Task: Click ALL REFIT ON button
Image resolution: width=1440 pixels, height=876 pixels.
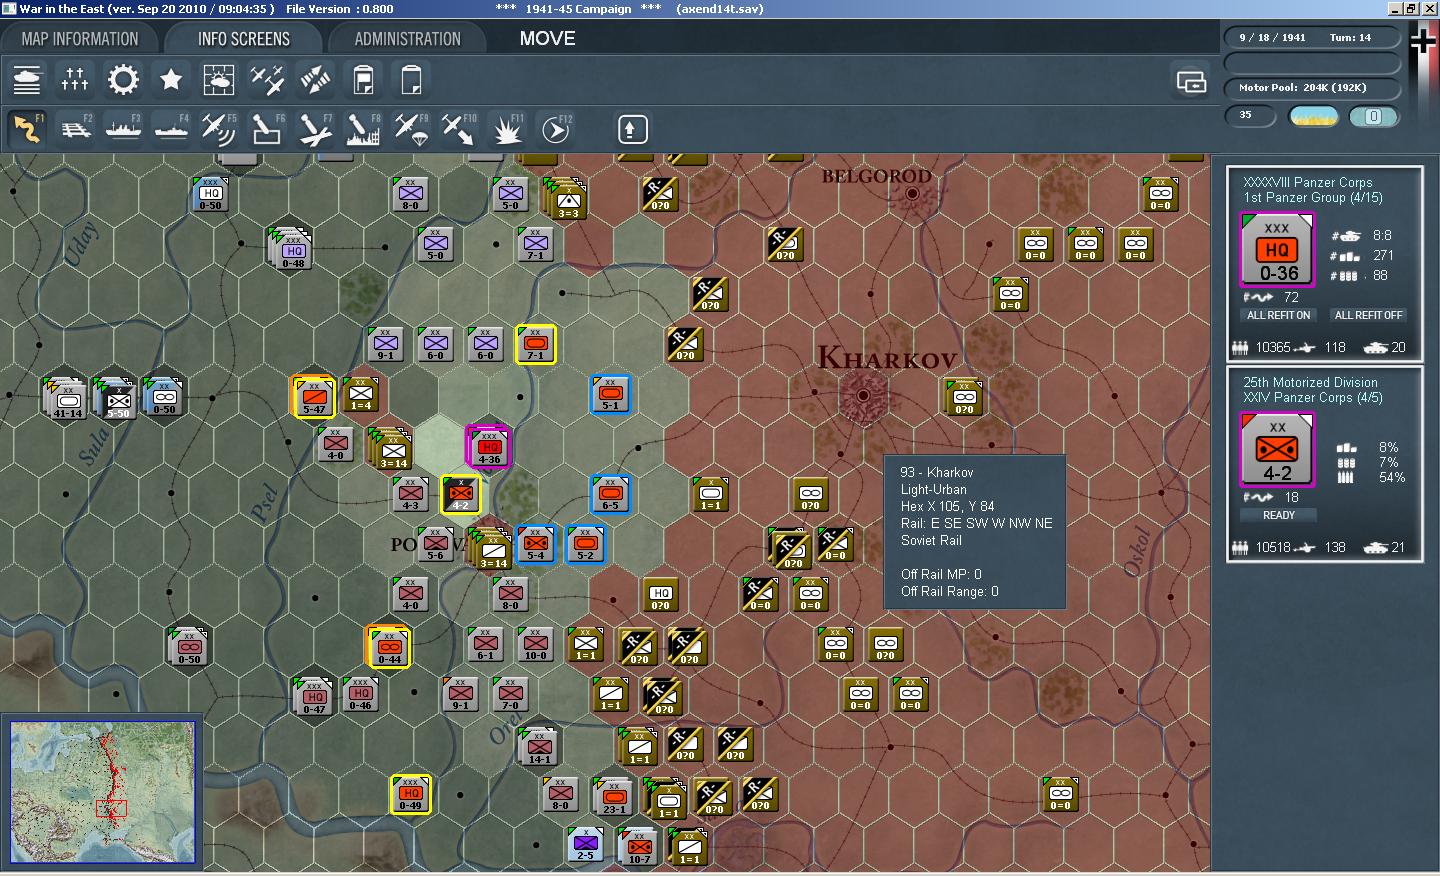Action: pos(1278,315)
